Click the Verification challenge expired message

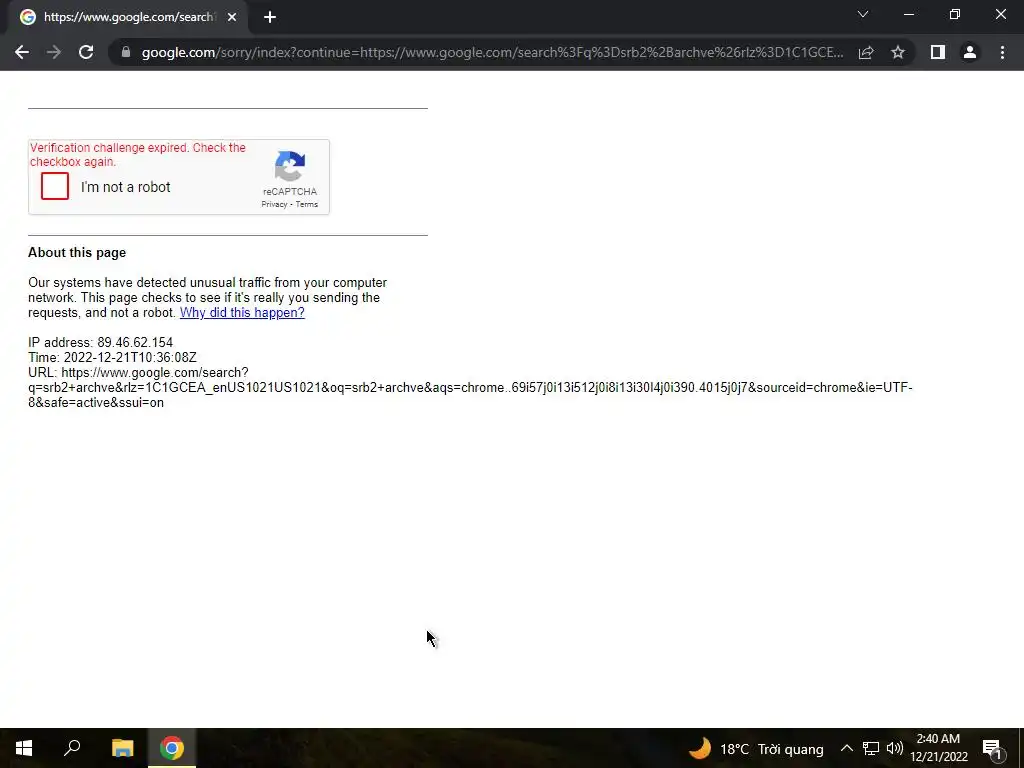(138, 155)
